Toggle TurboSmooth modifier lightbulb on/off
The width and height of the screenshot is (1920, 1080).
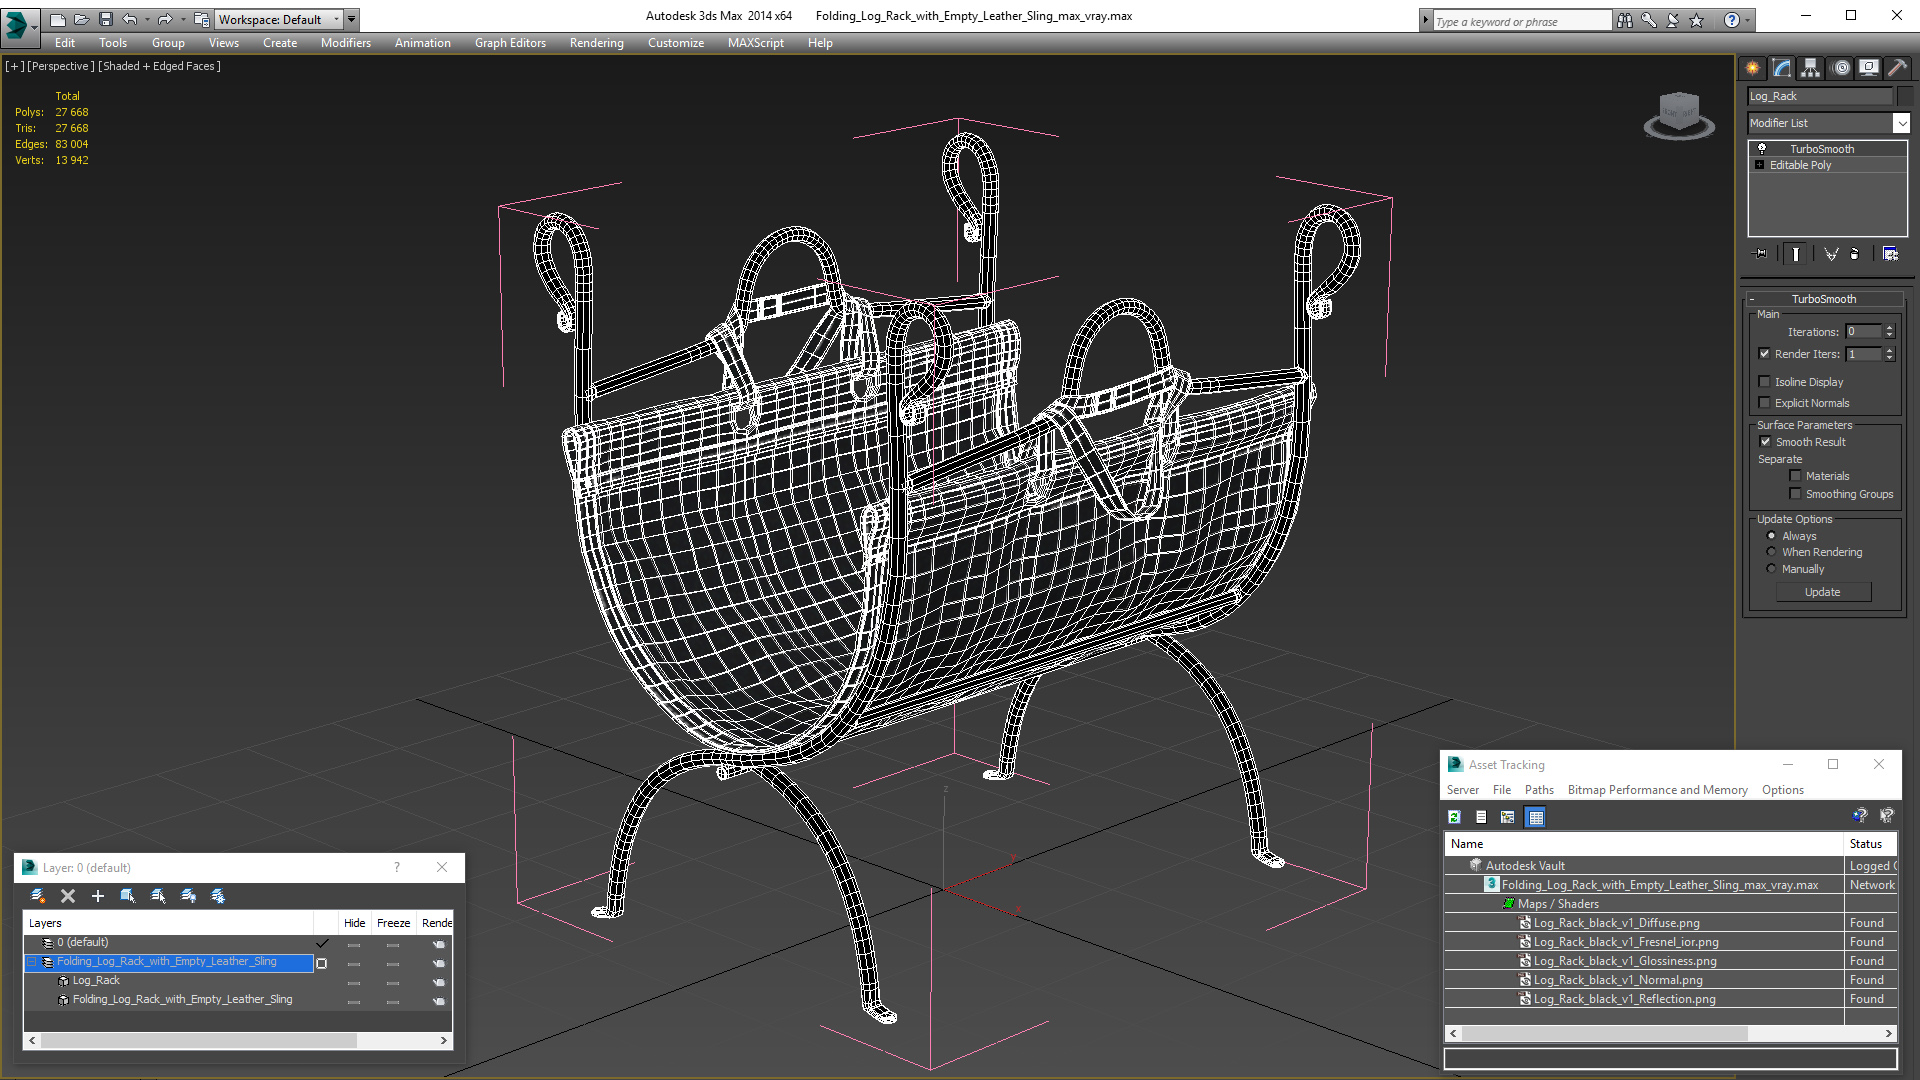pyautogui.click(x=1762, y=148)
